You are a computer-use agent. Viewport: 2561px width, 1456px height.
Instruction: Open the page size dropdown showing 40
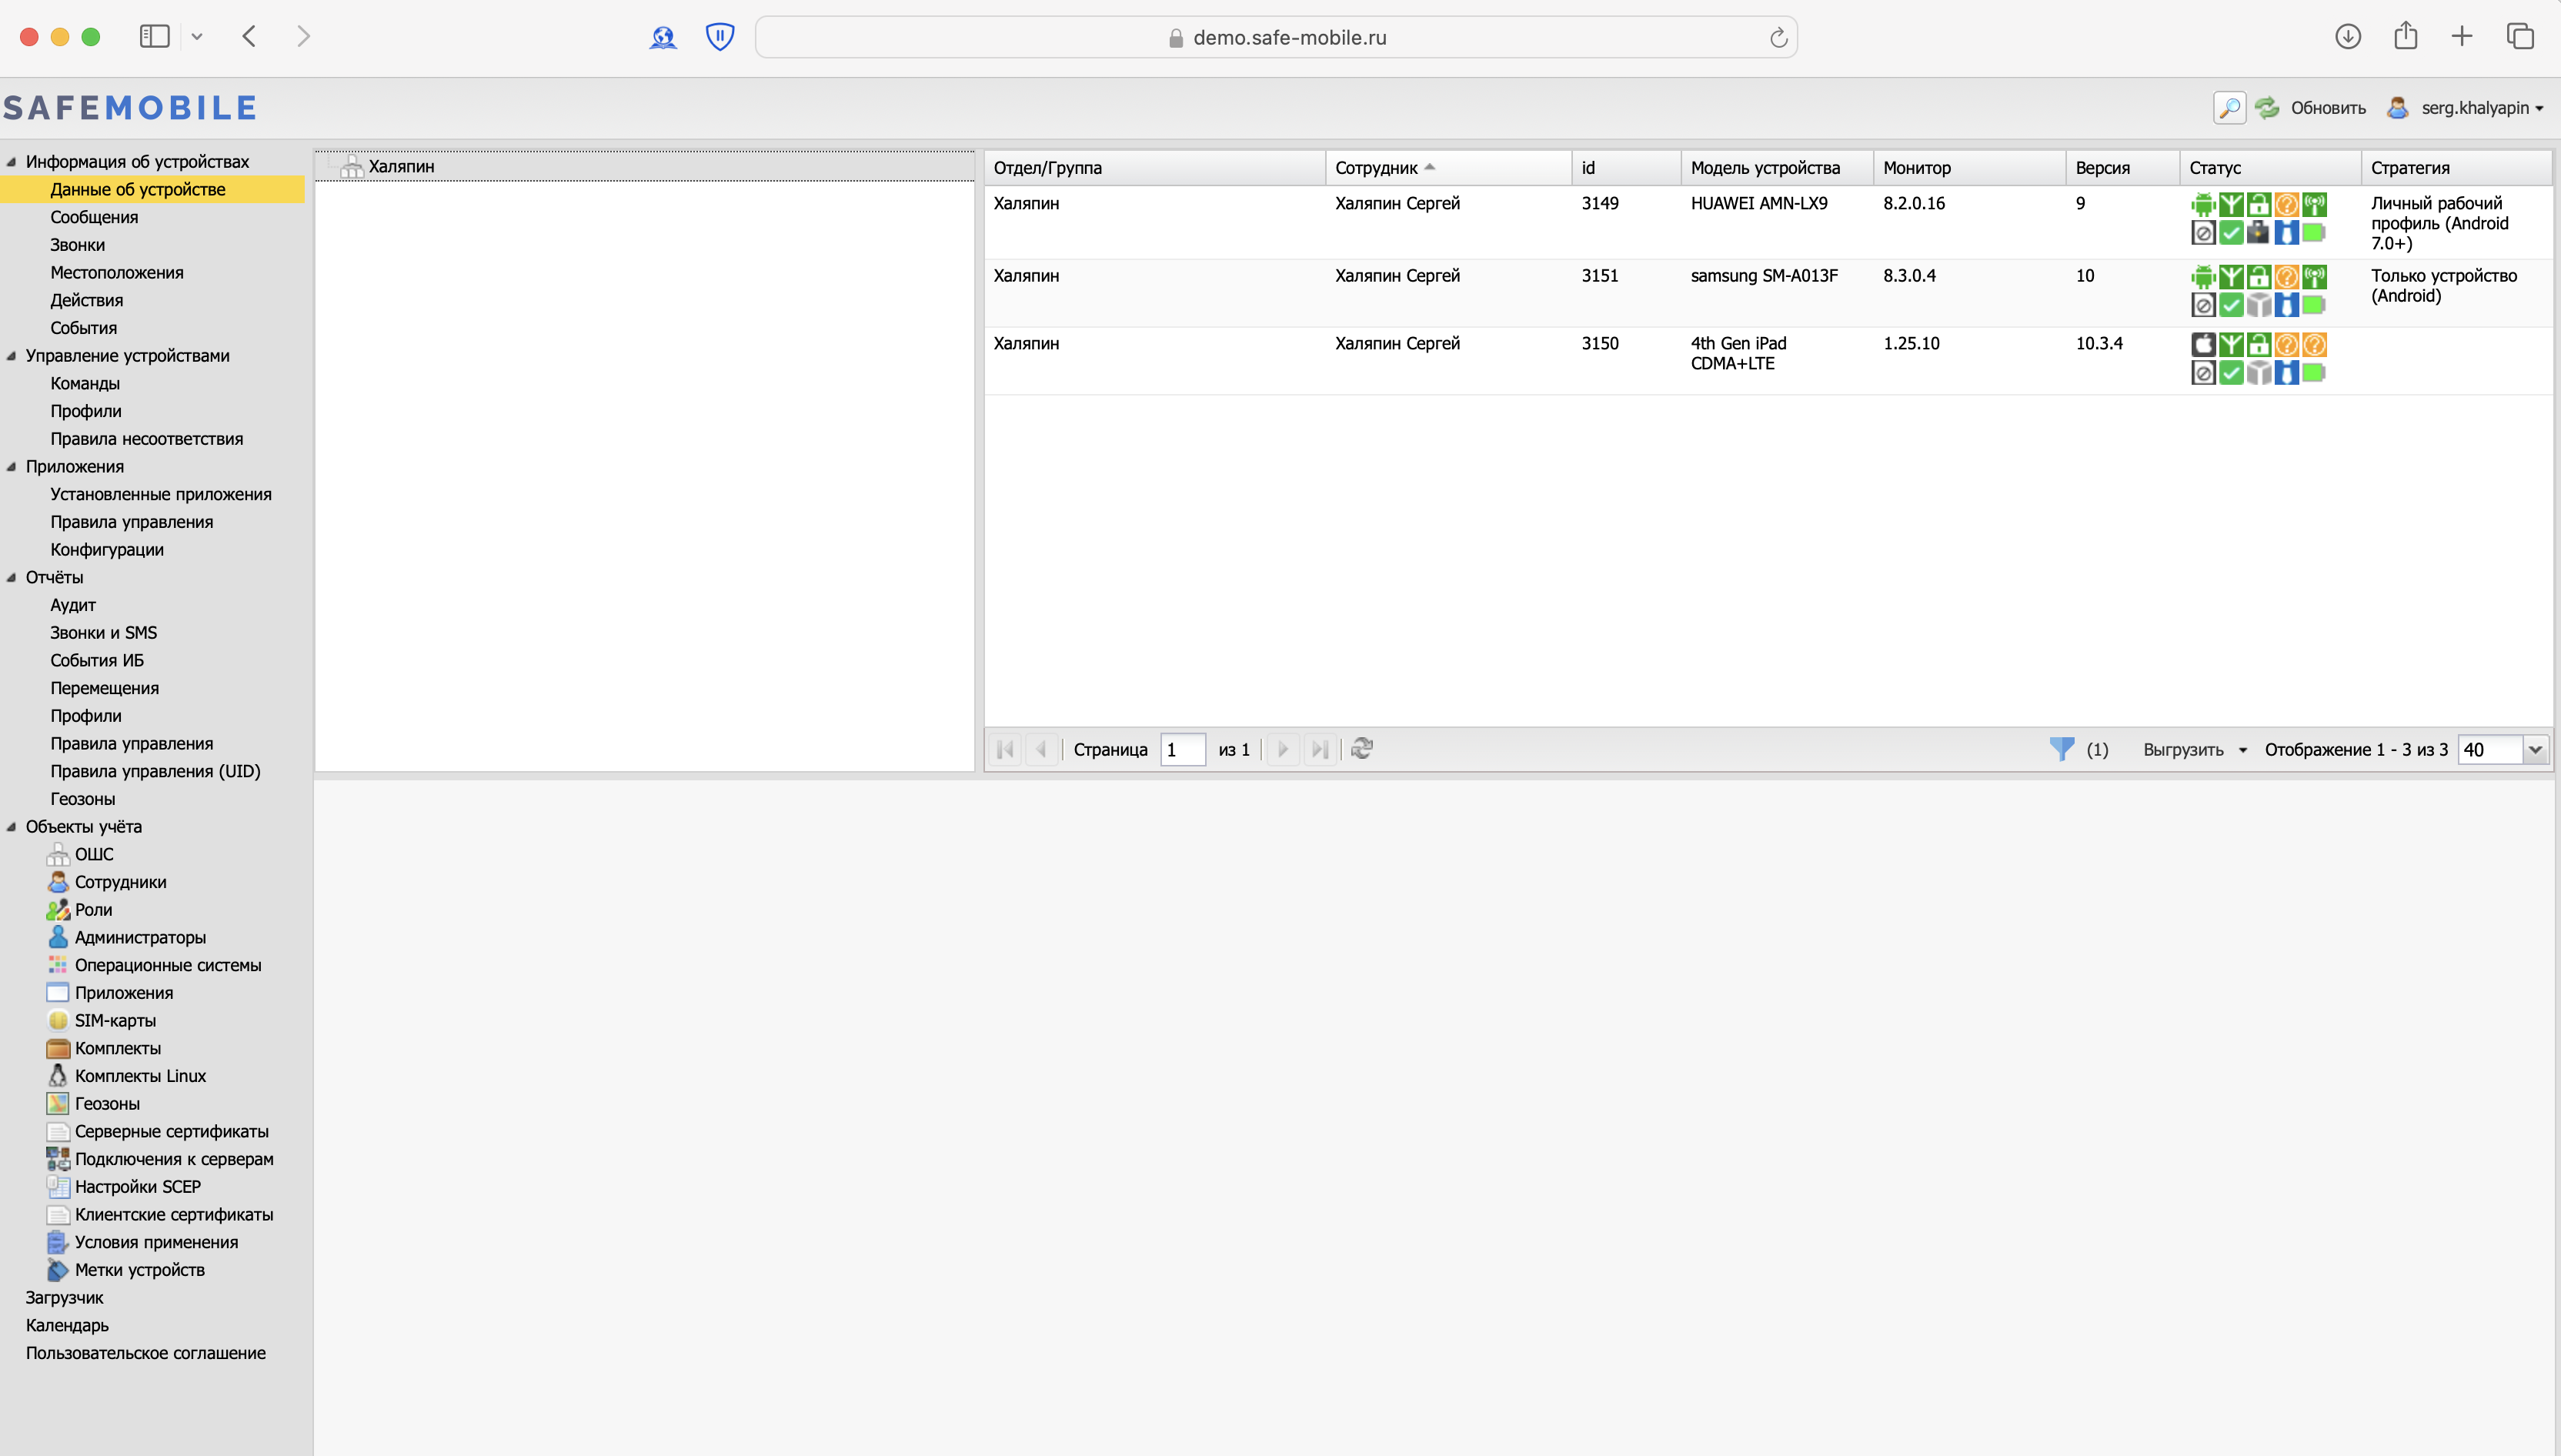pos(2534,749)
